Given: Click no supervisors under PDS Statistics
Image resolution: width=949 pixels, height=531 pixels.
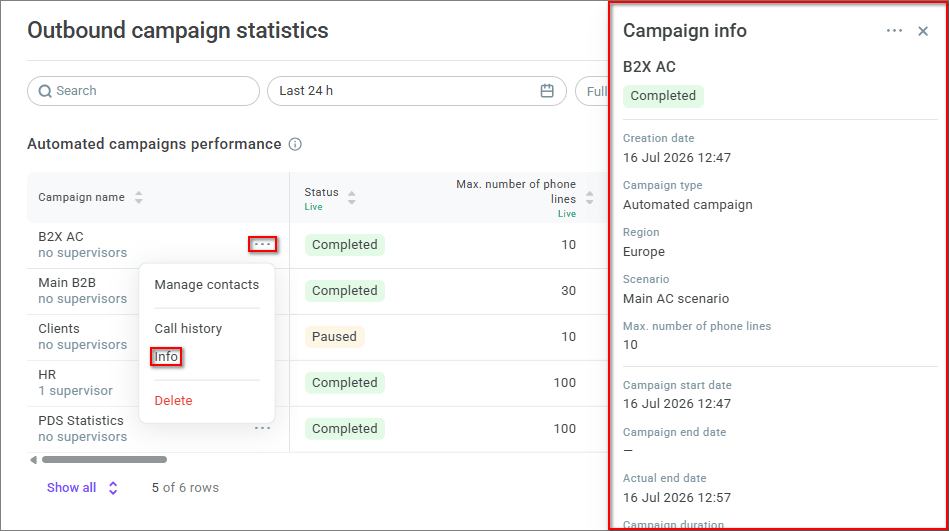Looking at the screenshot, I should click(82, 437).
